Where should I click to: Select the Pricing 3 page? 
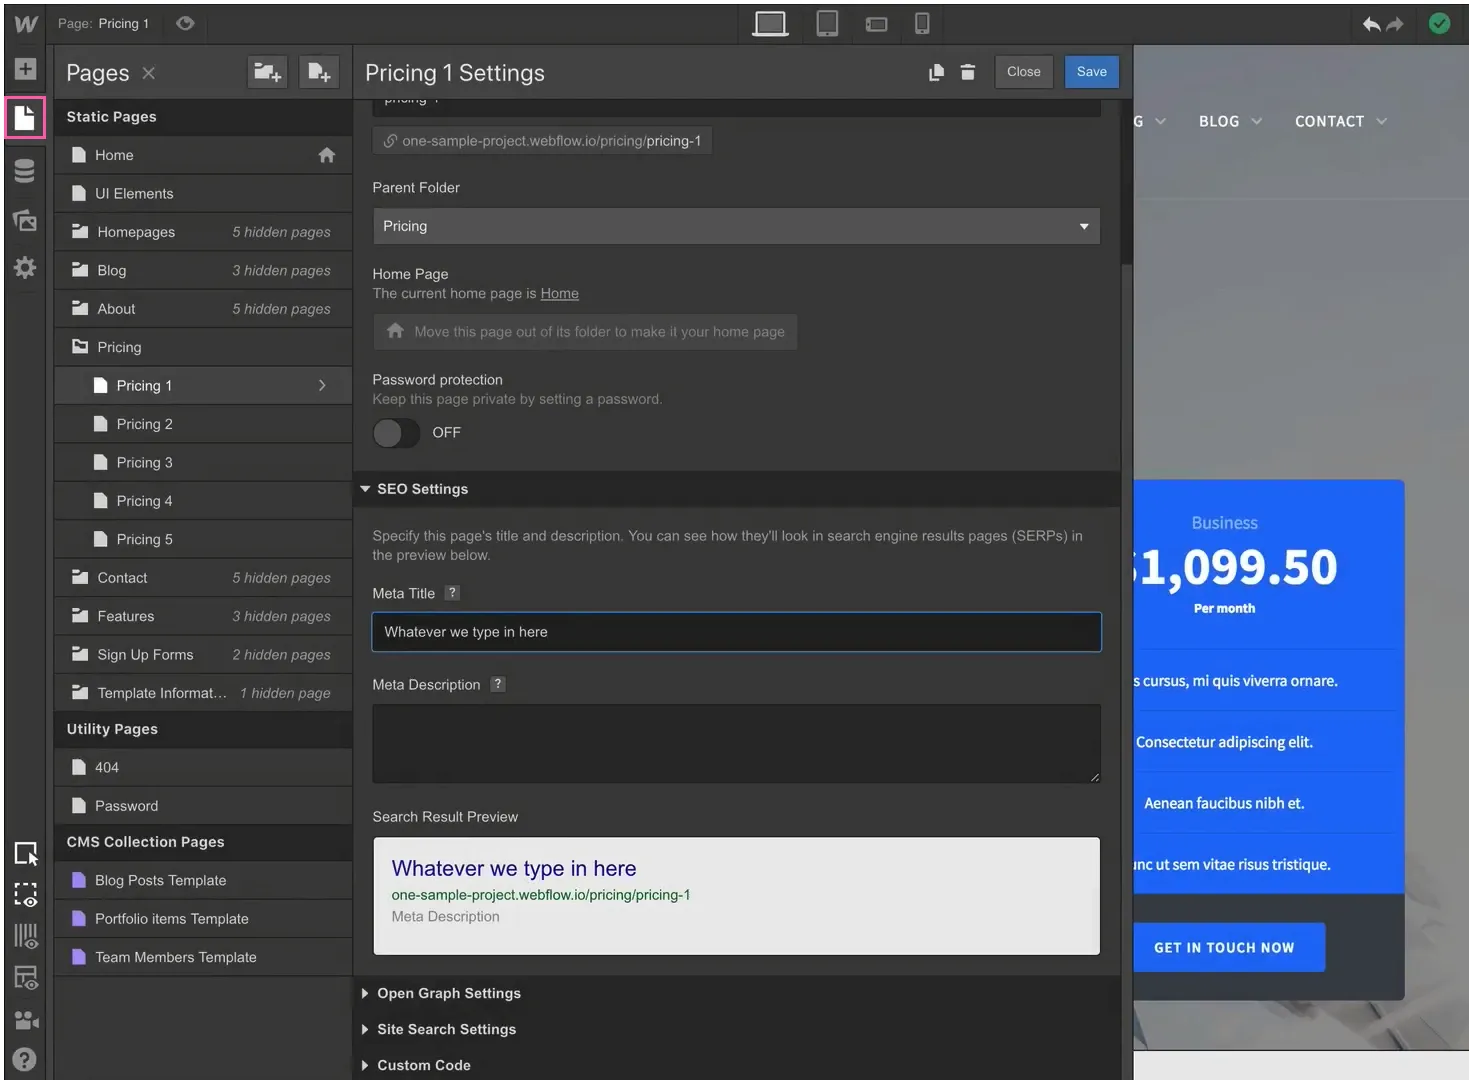pos(203,463)
